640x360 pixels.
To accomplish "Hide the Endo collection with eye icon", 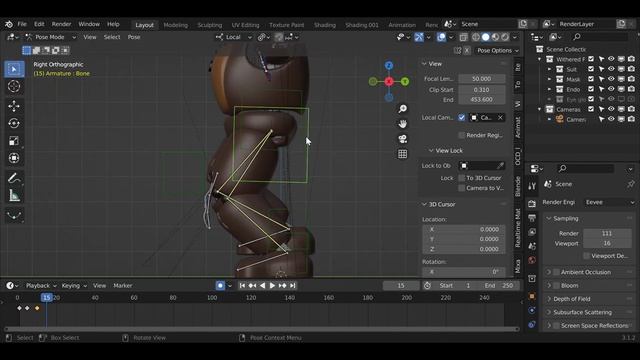I will (611, 89).
